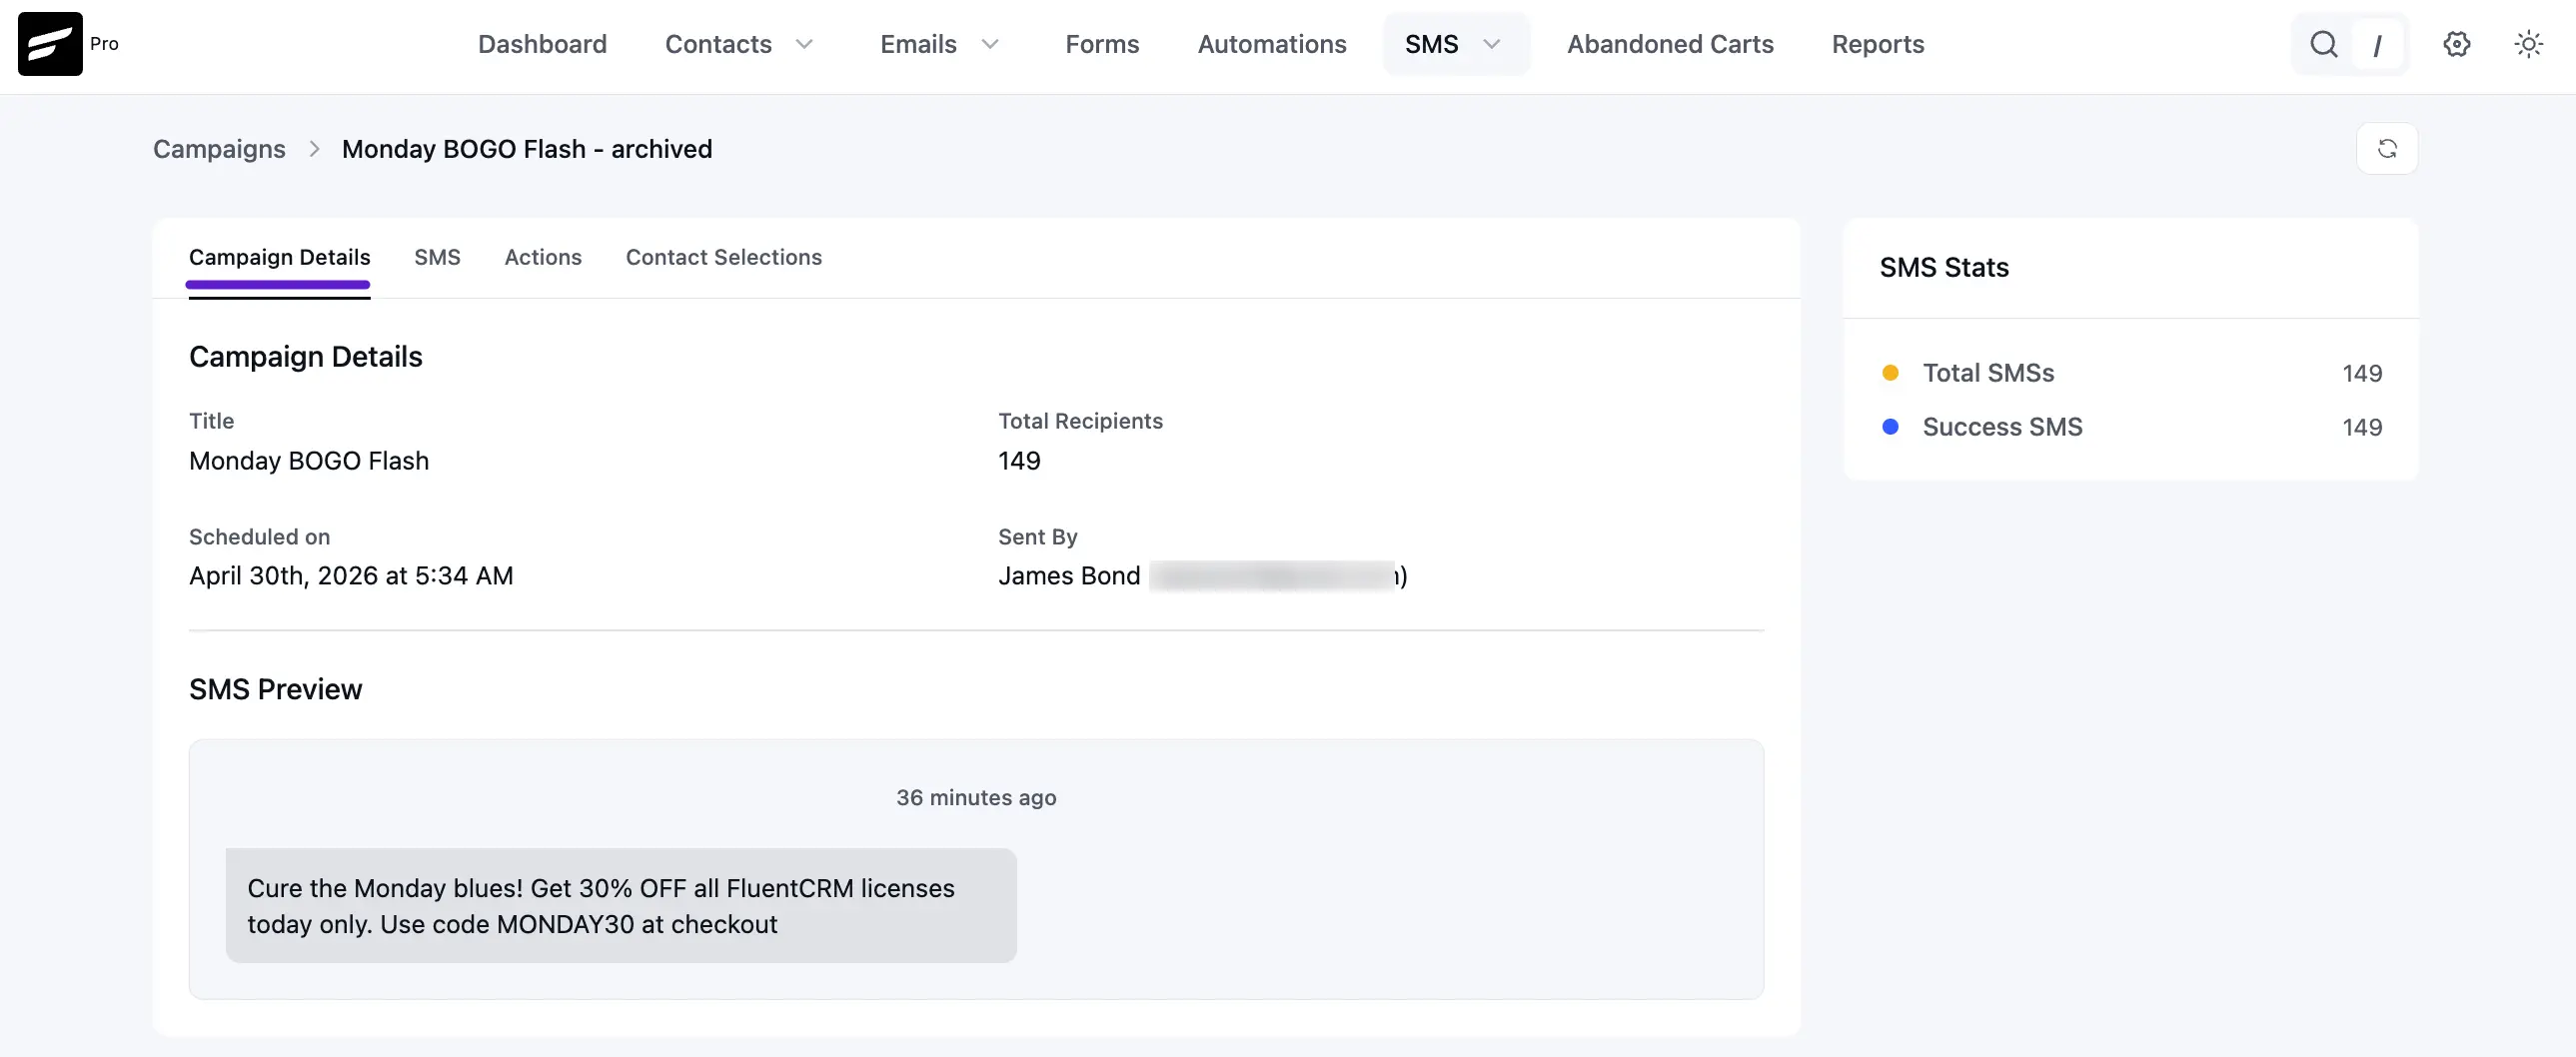2576x1057 pixels.
Task: Click the 'Campaign Details' section heading
Action: point(306,357)
